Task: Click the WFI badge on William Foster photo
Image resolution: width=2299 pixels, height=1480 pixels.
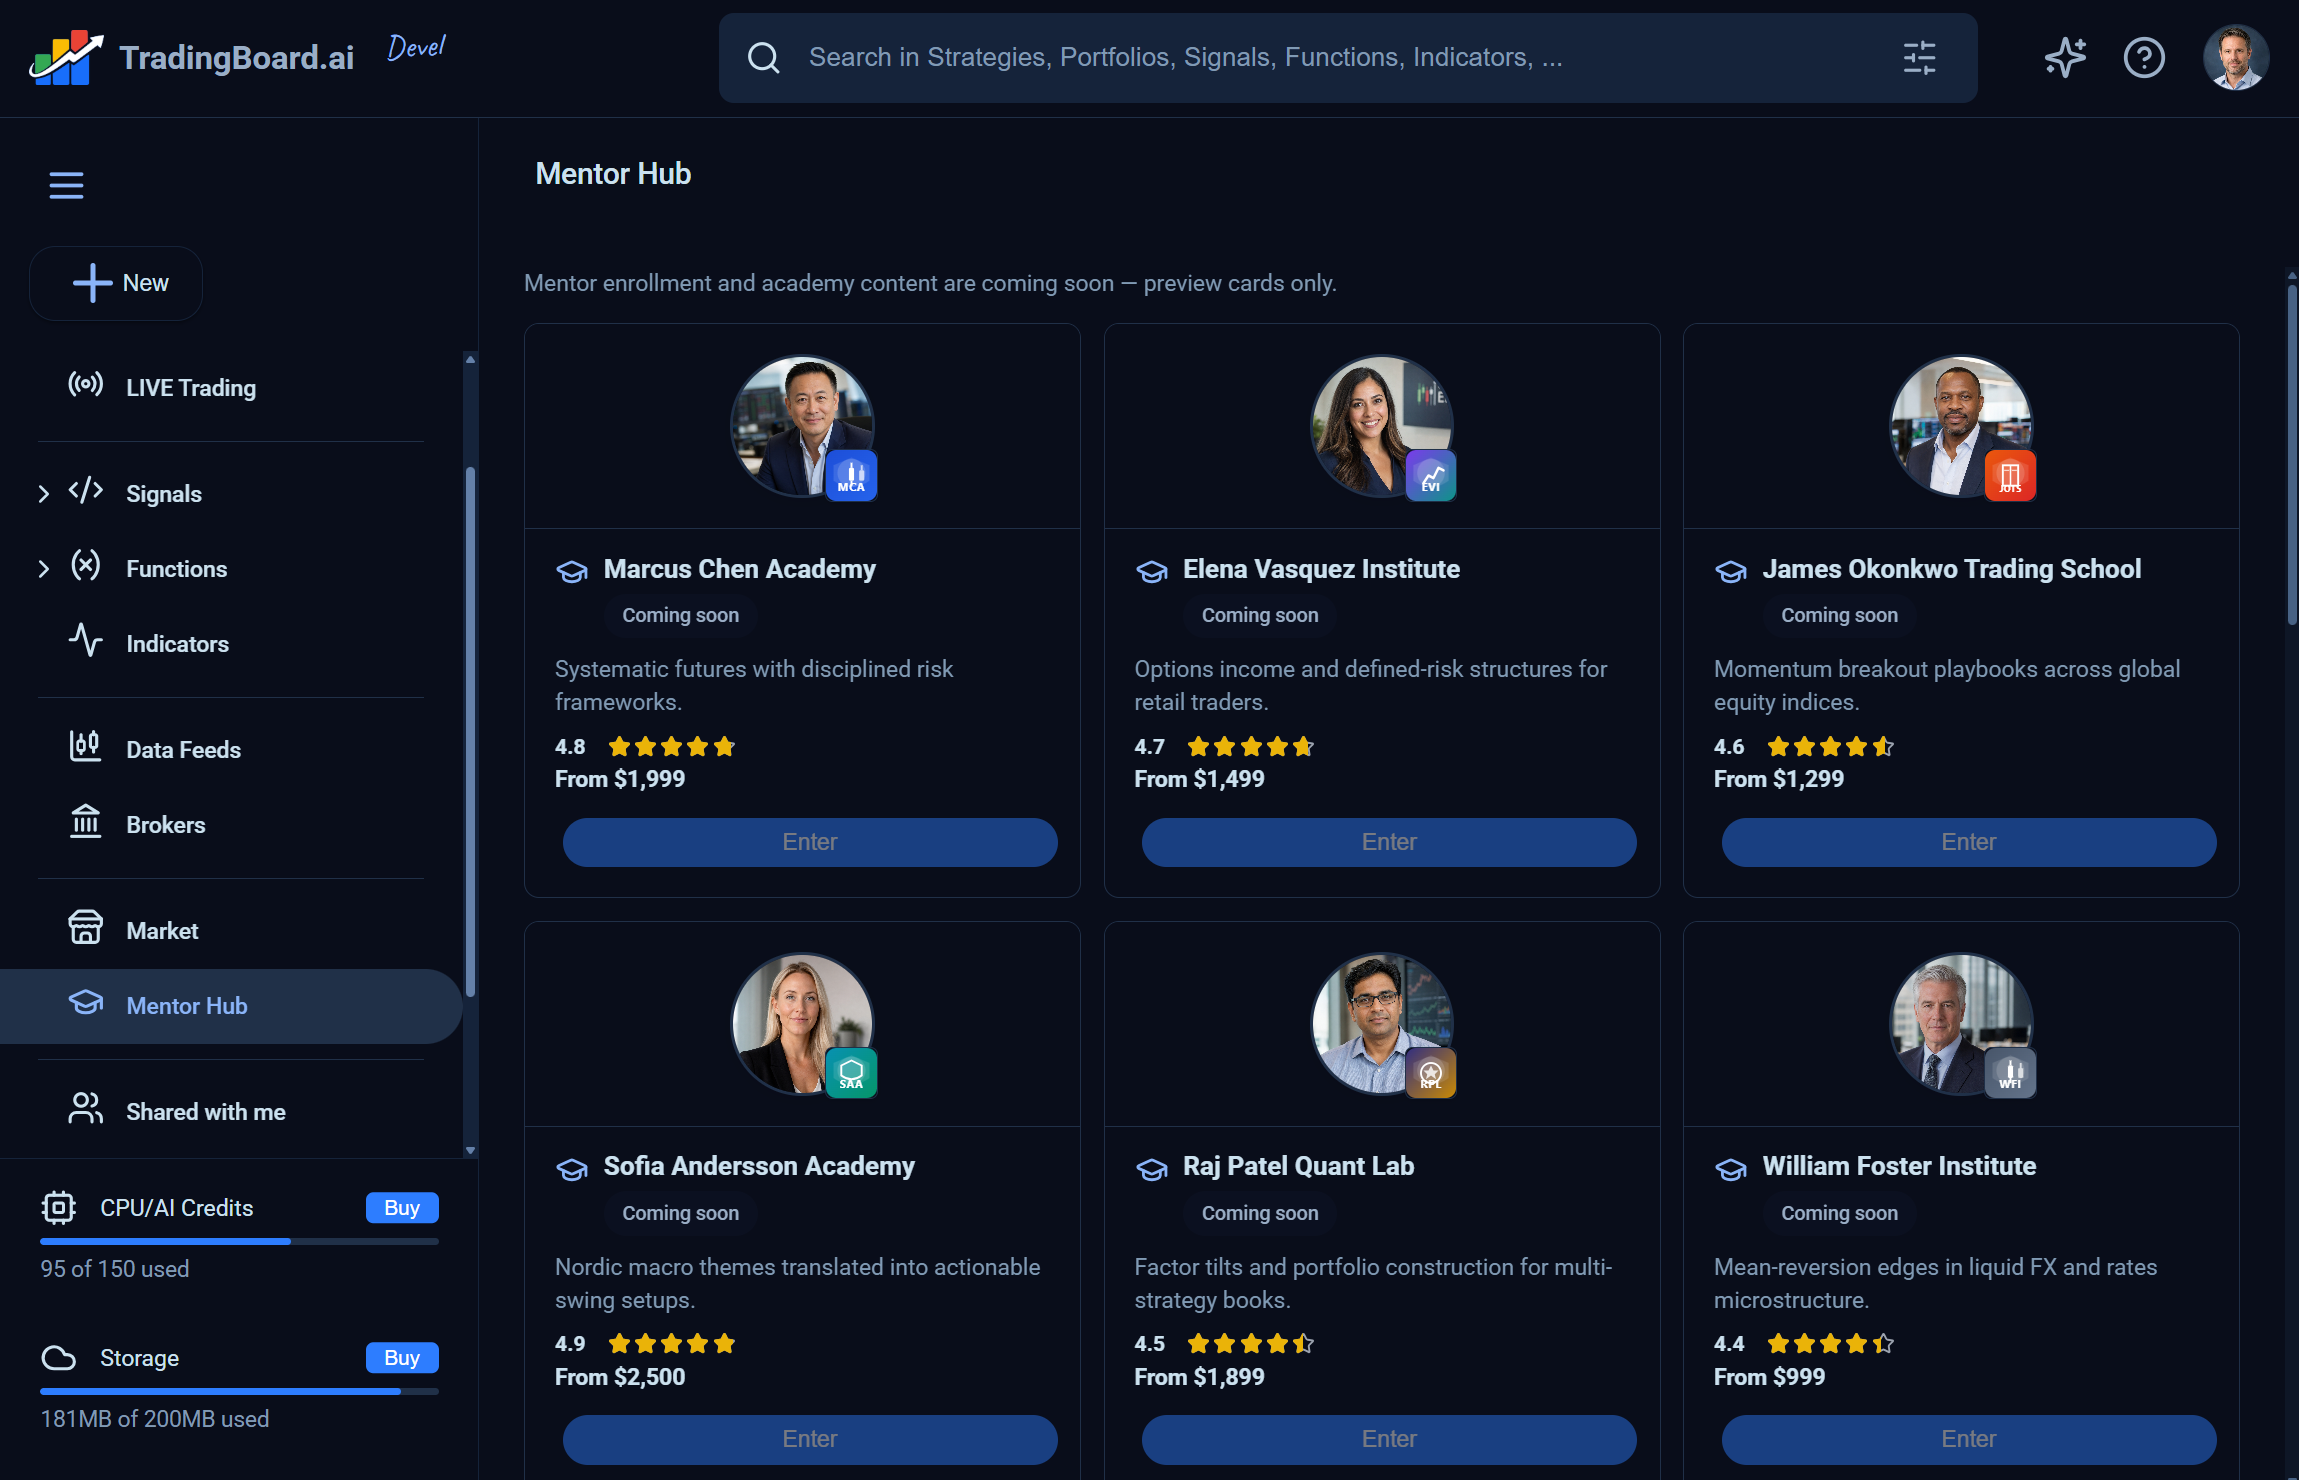Action: click(x=2010, y=1073)
